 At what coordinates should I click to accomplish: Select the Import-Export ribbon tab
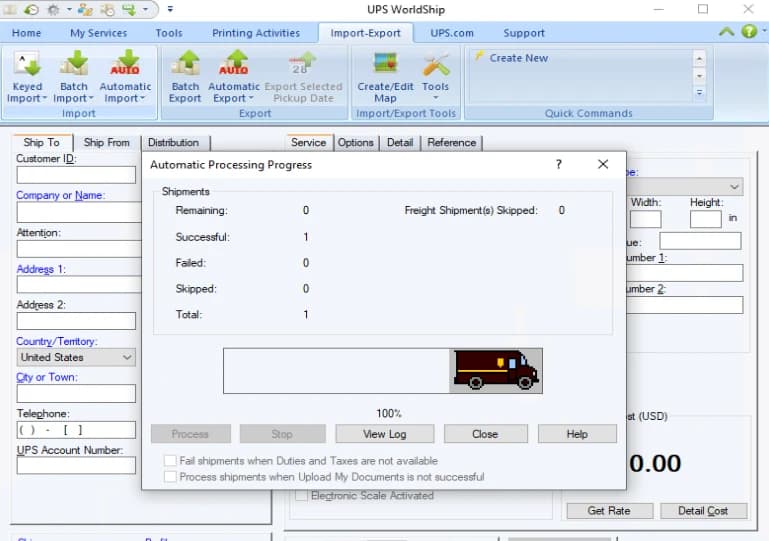[x=365, y=33]
